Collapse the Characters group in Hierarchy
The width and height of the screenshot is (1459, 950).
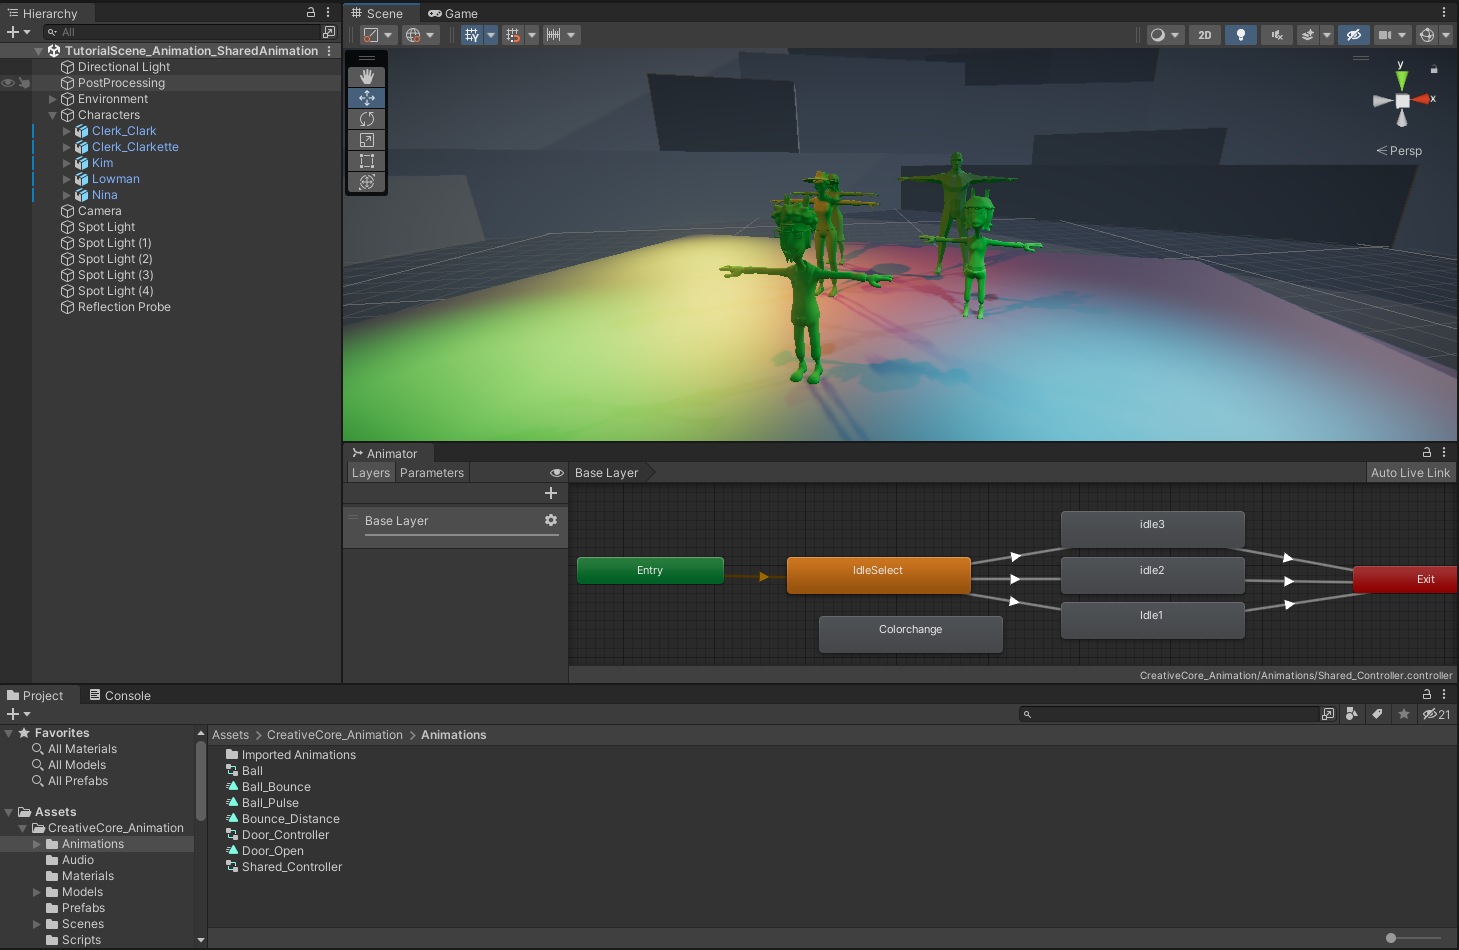[53, 115]
